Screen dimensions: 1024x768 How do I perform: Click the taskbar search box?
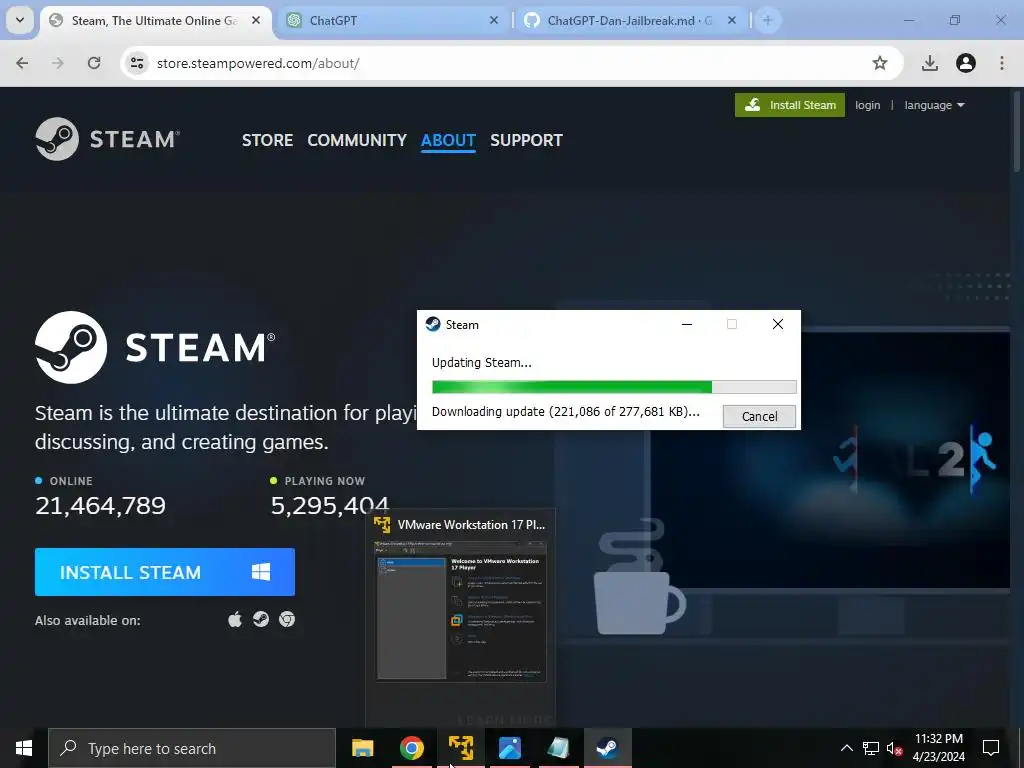[x=192, y=748]
